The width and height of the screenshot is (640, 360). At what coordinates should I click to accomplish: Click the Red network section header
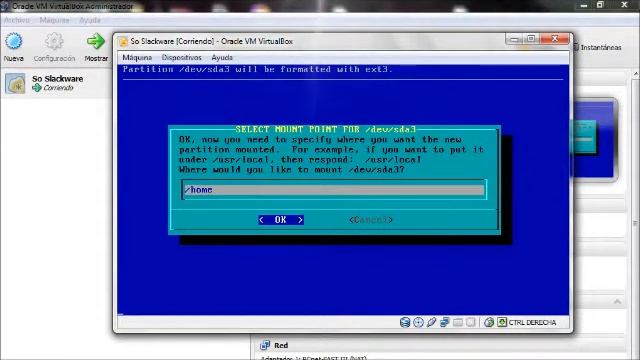281,345
